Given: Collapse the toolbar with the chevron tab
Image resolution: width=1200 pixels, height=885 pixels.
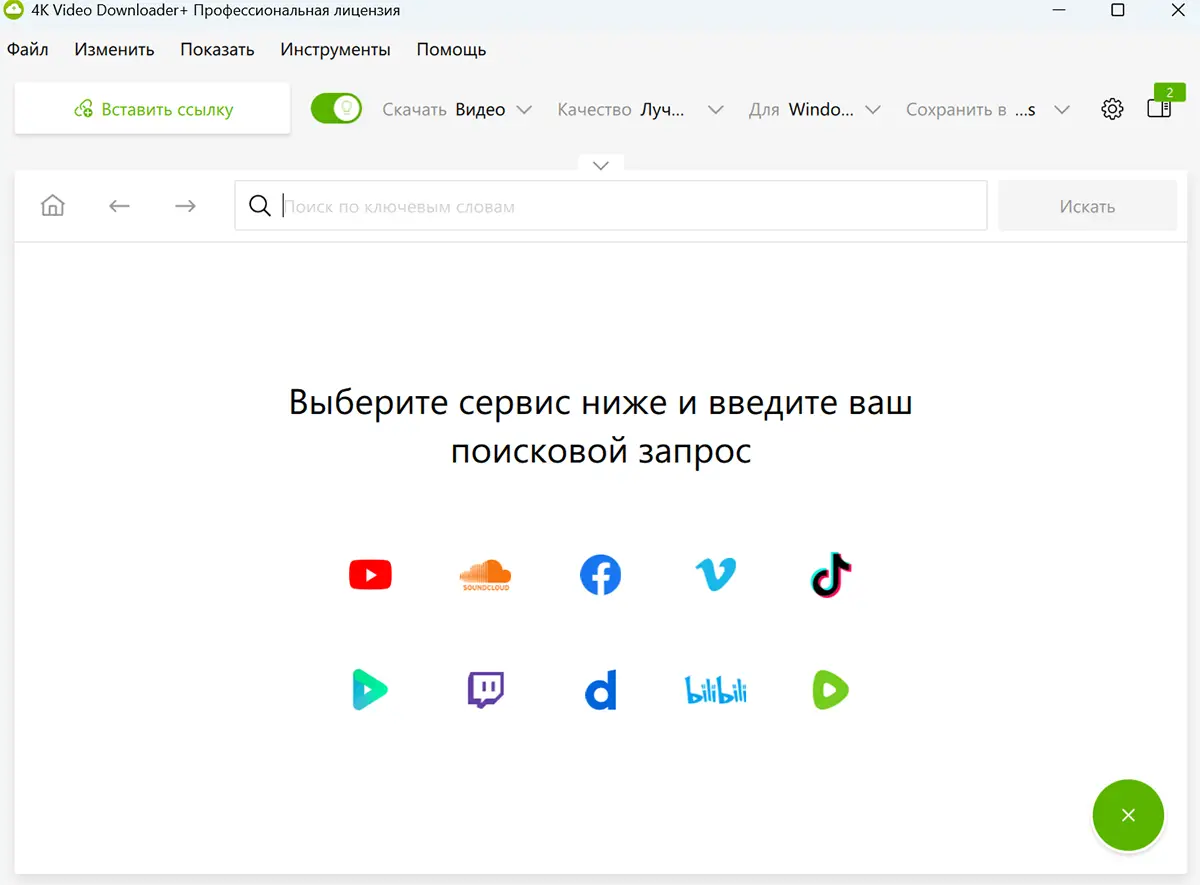Looking at the screenshot, I should pos(601,165).
